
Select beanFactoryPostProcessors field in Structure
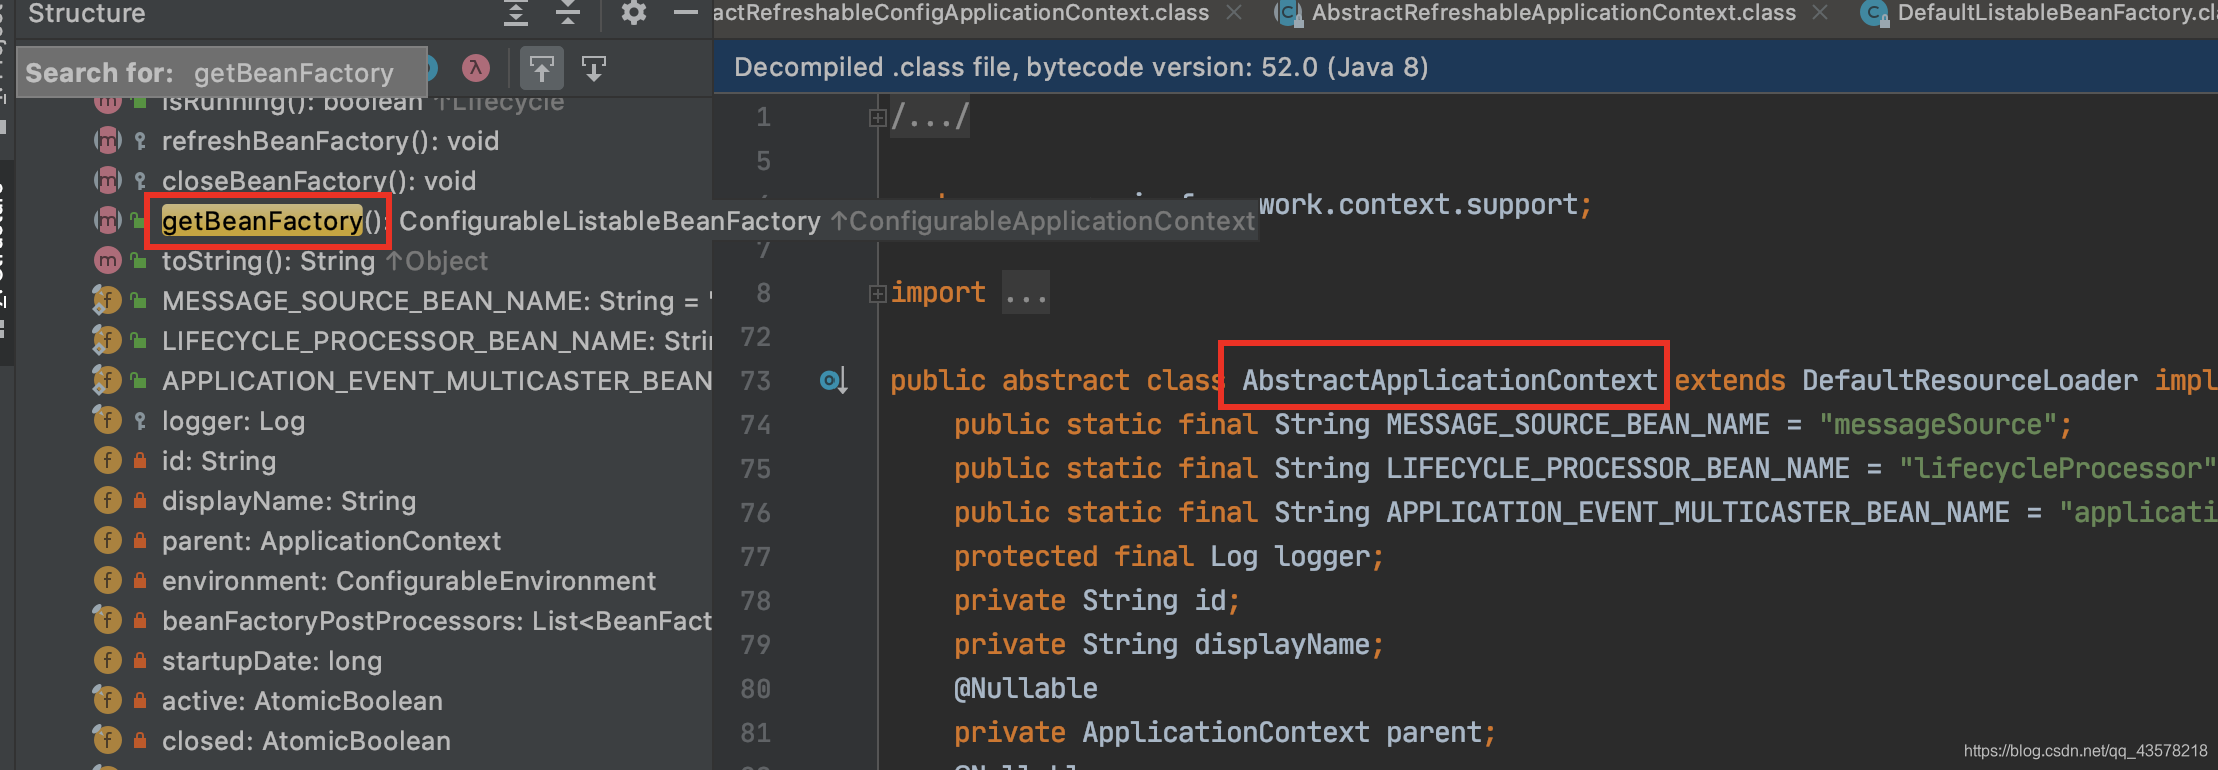click(436, 621)
